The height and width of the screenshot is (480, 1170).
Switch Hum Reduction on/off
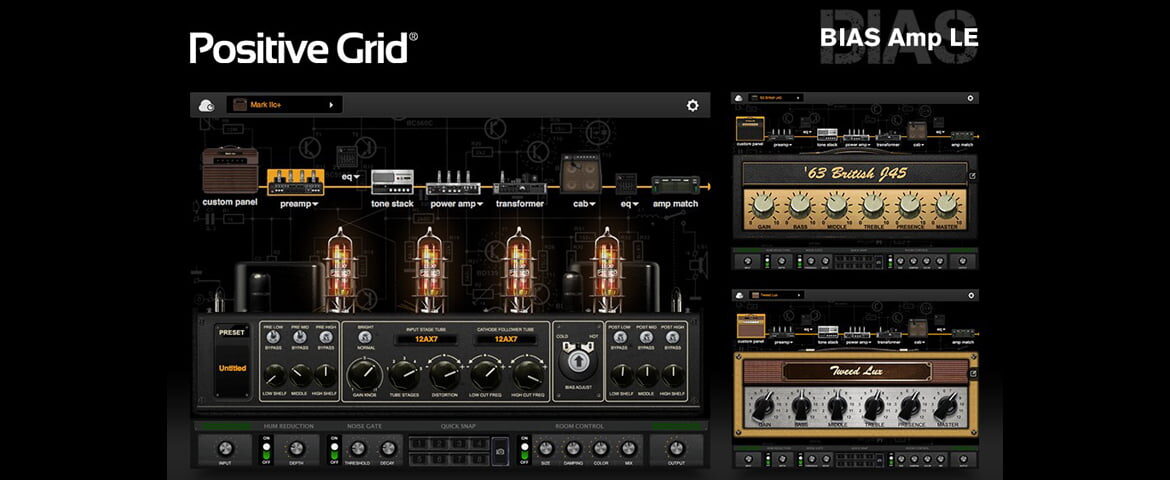coord(265,449)
